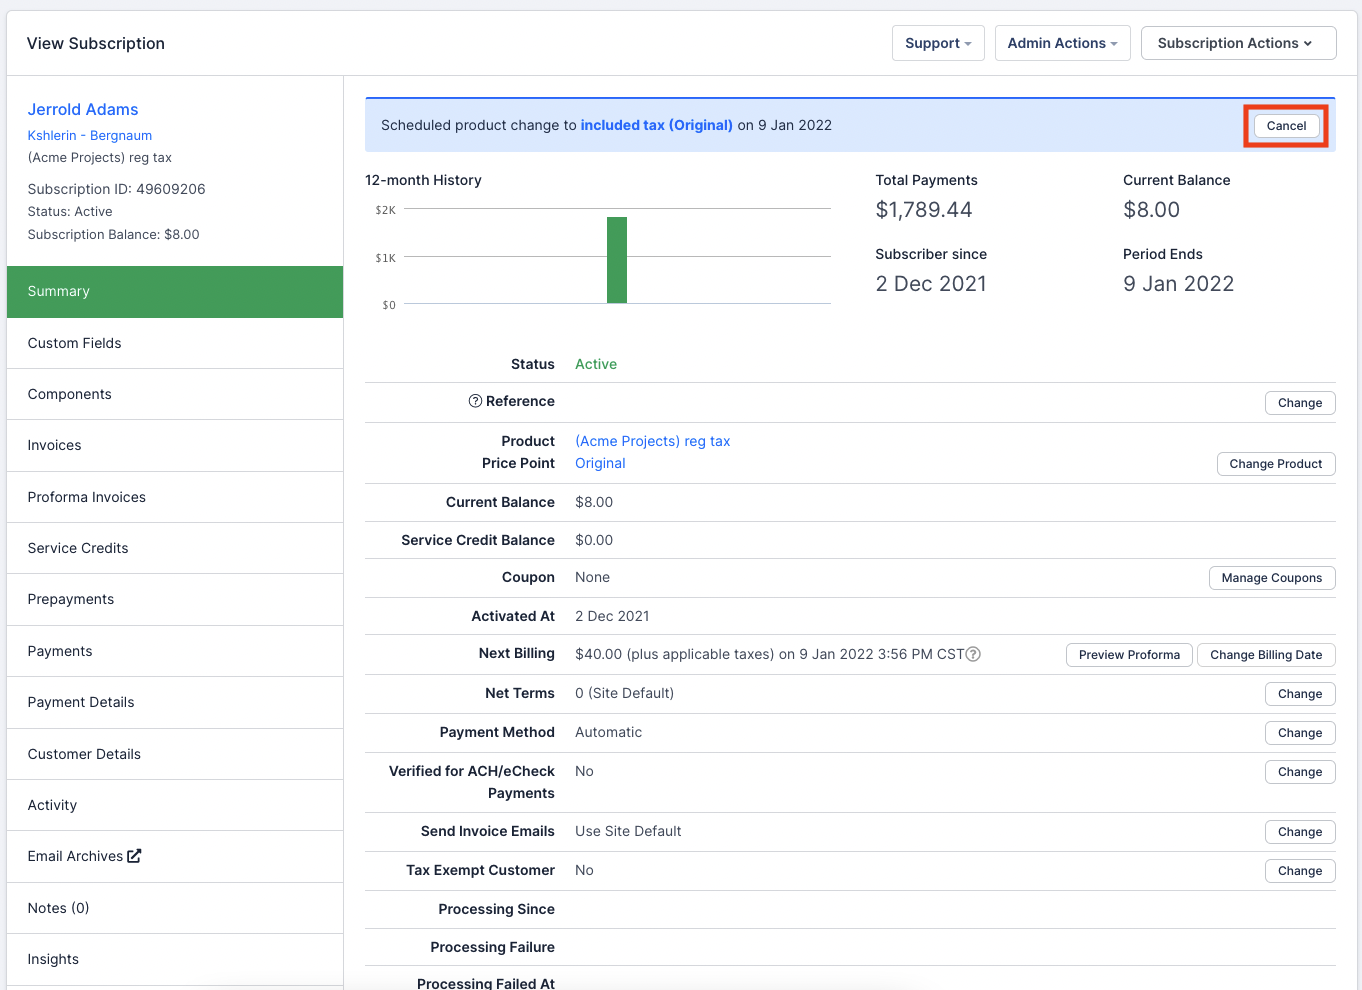Screen dimensions: 1362x990
Task: Go to the Components tab
Action: pos(70,394)
